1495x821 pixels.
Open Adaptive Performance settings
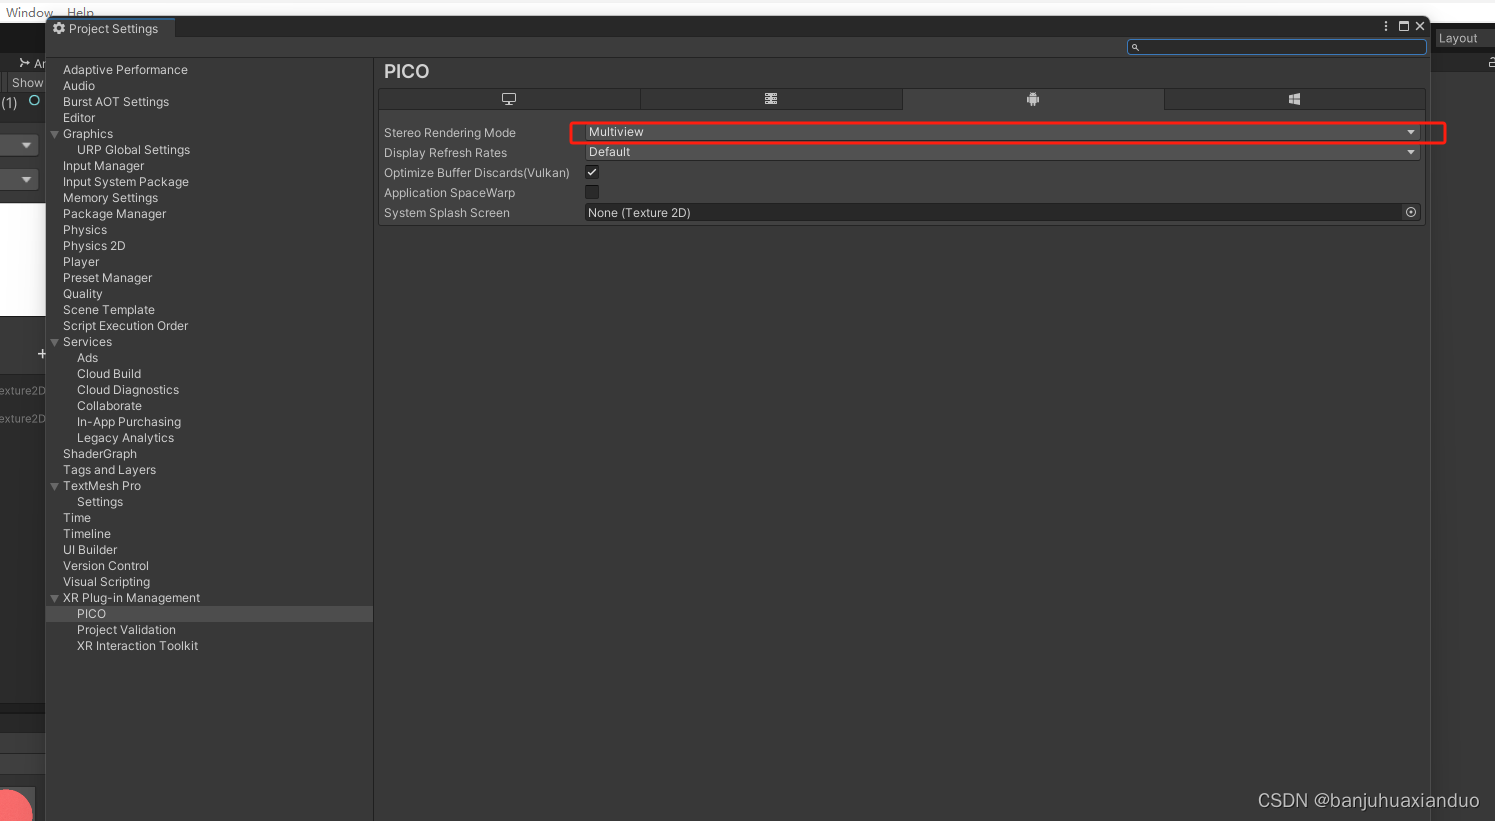tap(125, 70)
